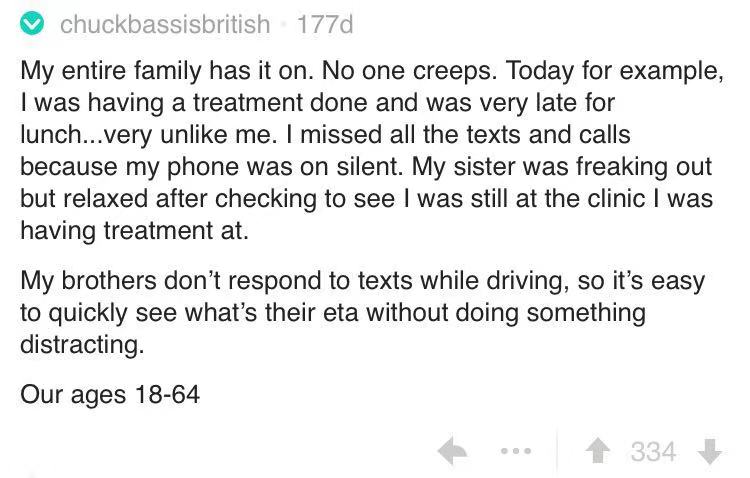Click the vertical divider beside the upvote arrow

(557, 451)
